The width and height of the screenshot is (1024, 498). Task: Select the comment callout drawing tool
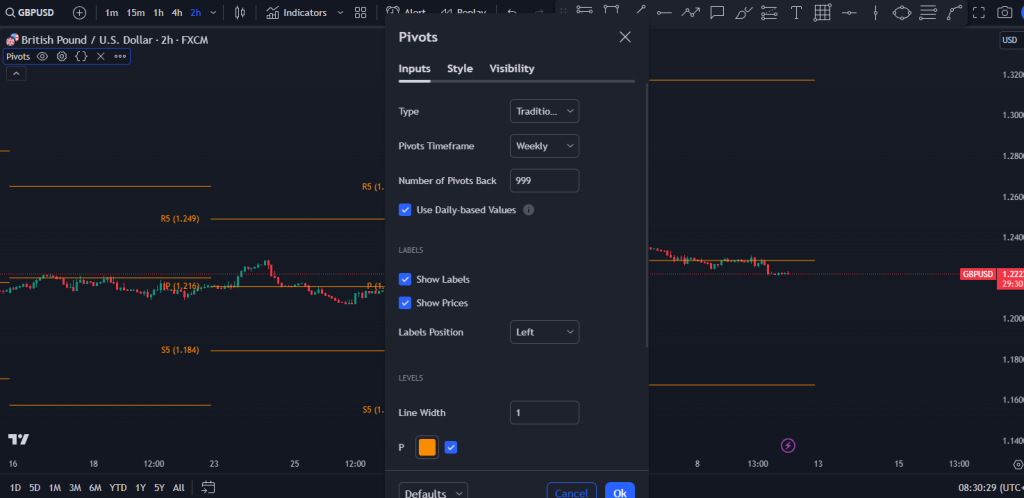tap(717, 13)
